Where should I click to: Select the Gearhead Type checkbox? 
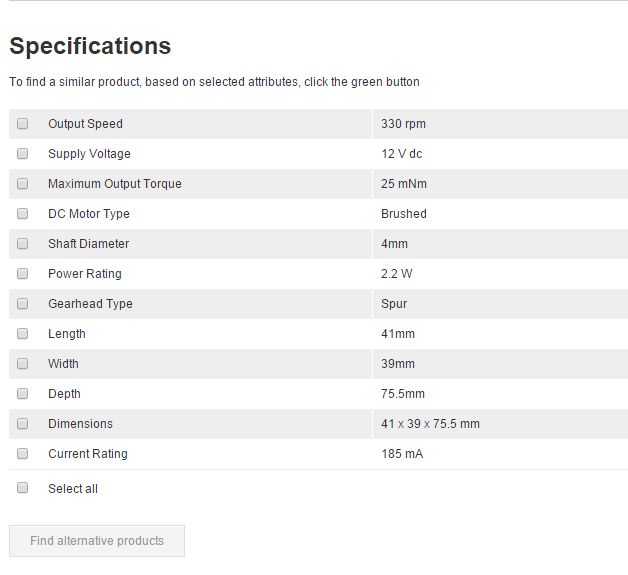(22, 304)
